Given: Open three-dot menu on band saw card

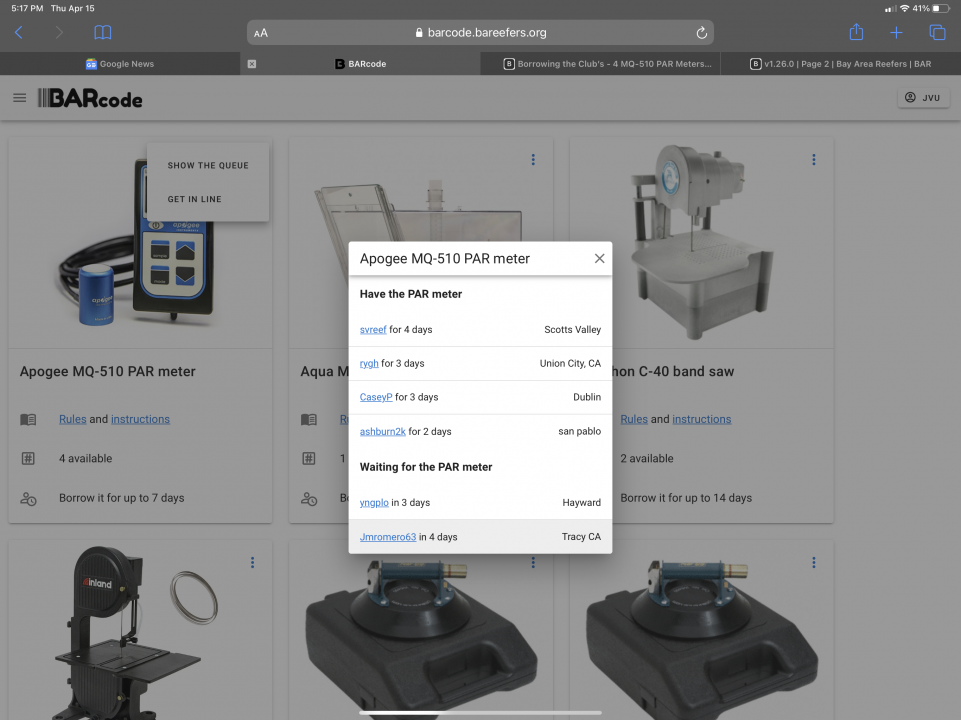Looking at the screenshot, I should click(x=814, y=160).
